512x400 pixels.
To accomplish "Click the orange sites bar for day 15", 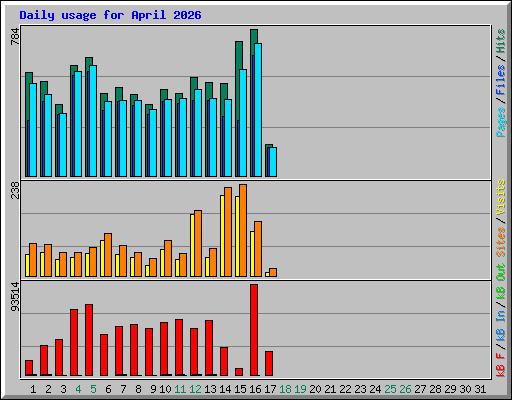I will (243, 230).
